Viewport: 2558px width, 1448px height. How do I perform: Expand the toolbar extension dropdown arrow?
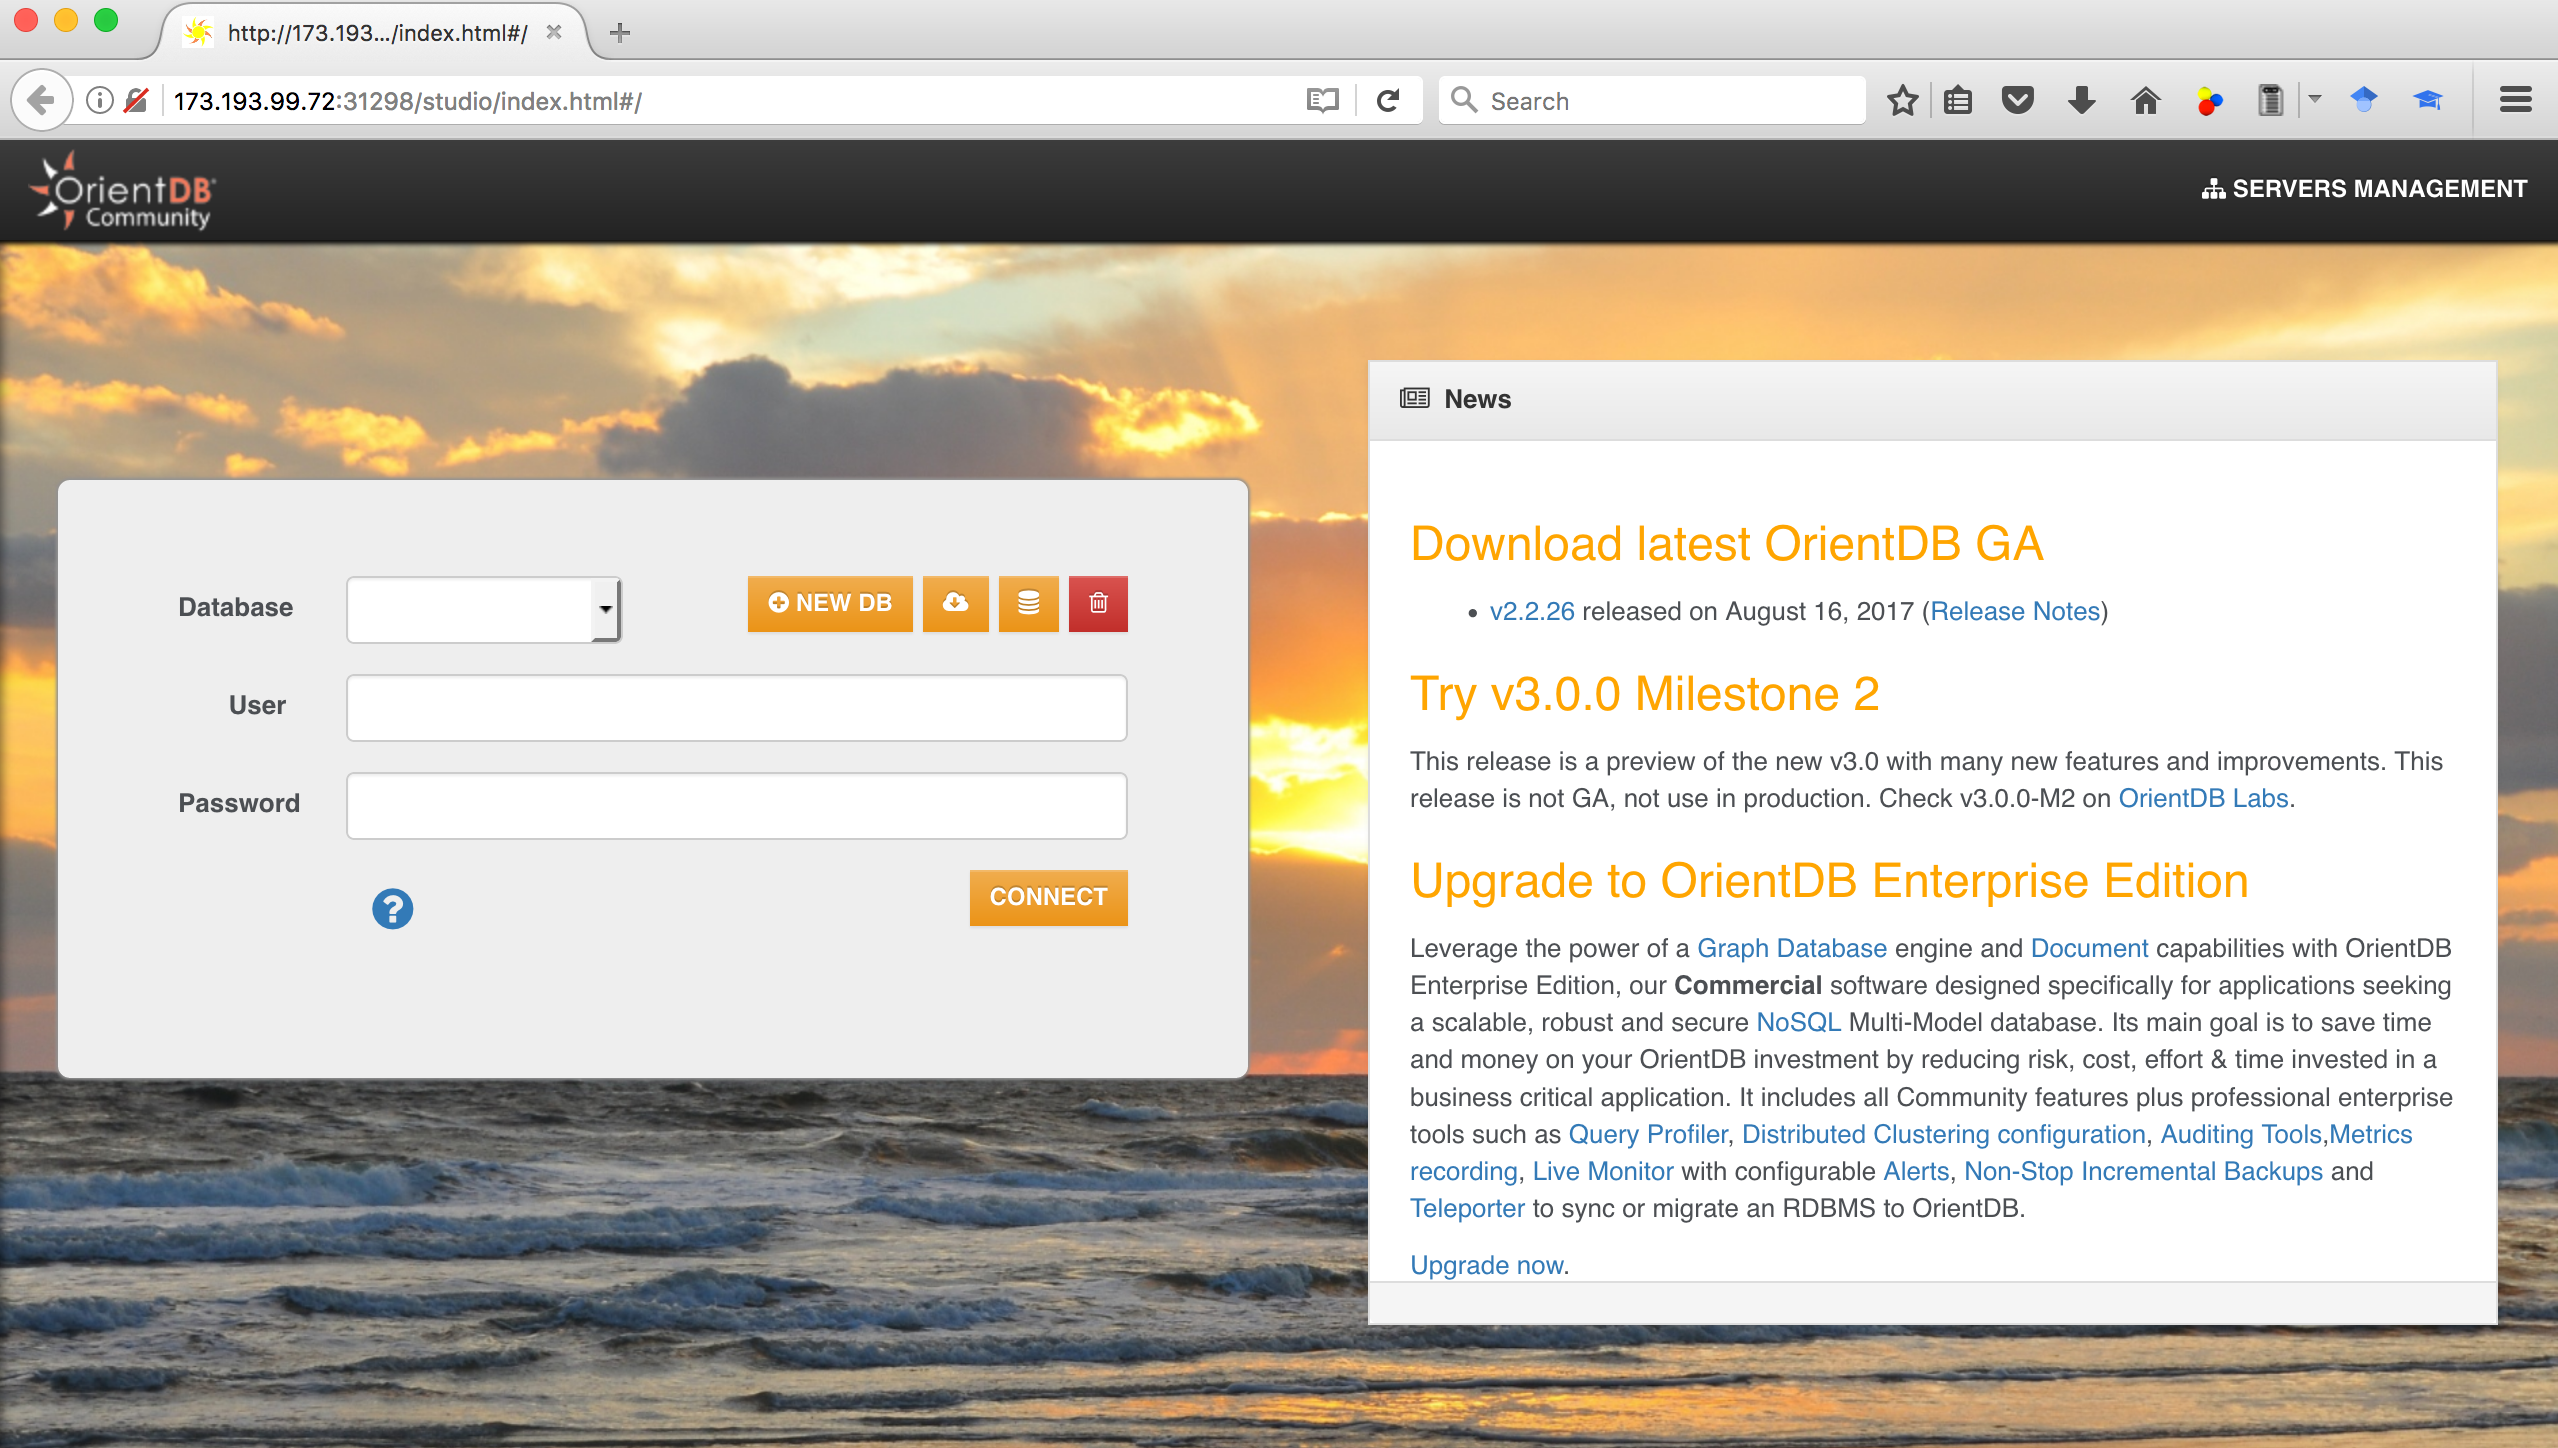(x=2315, y=100)
